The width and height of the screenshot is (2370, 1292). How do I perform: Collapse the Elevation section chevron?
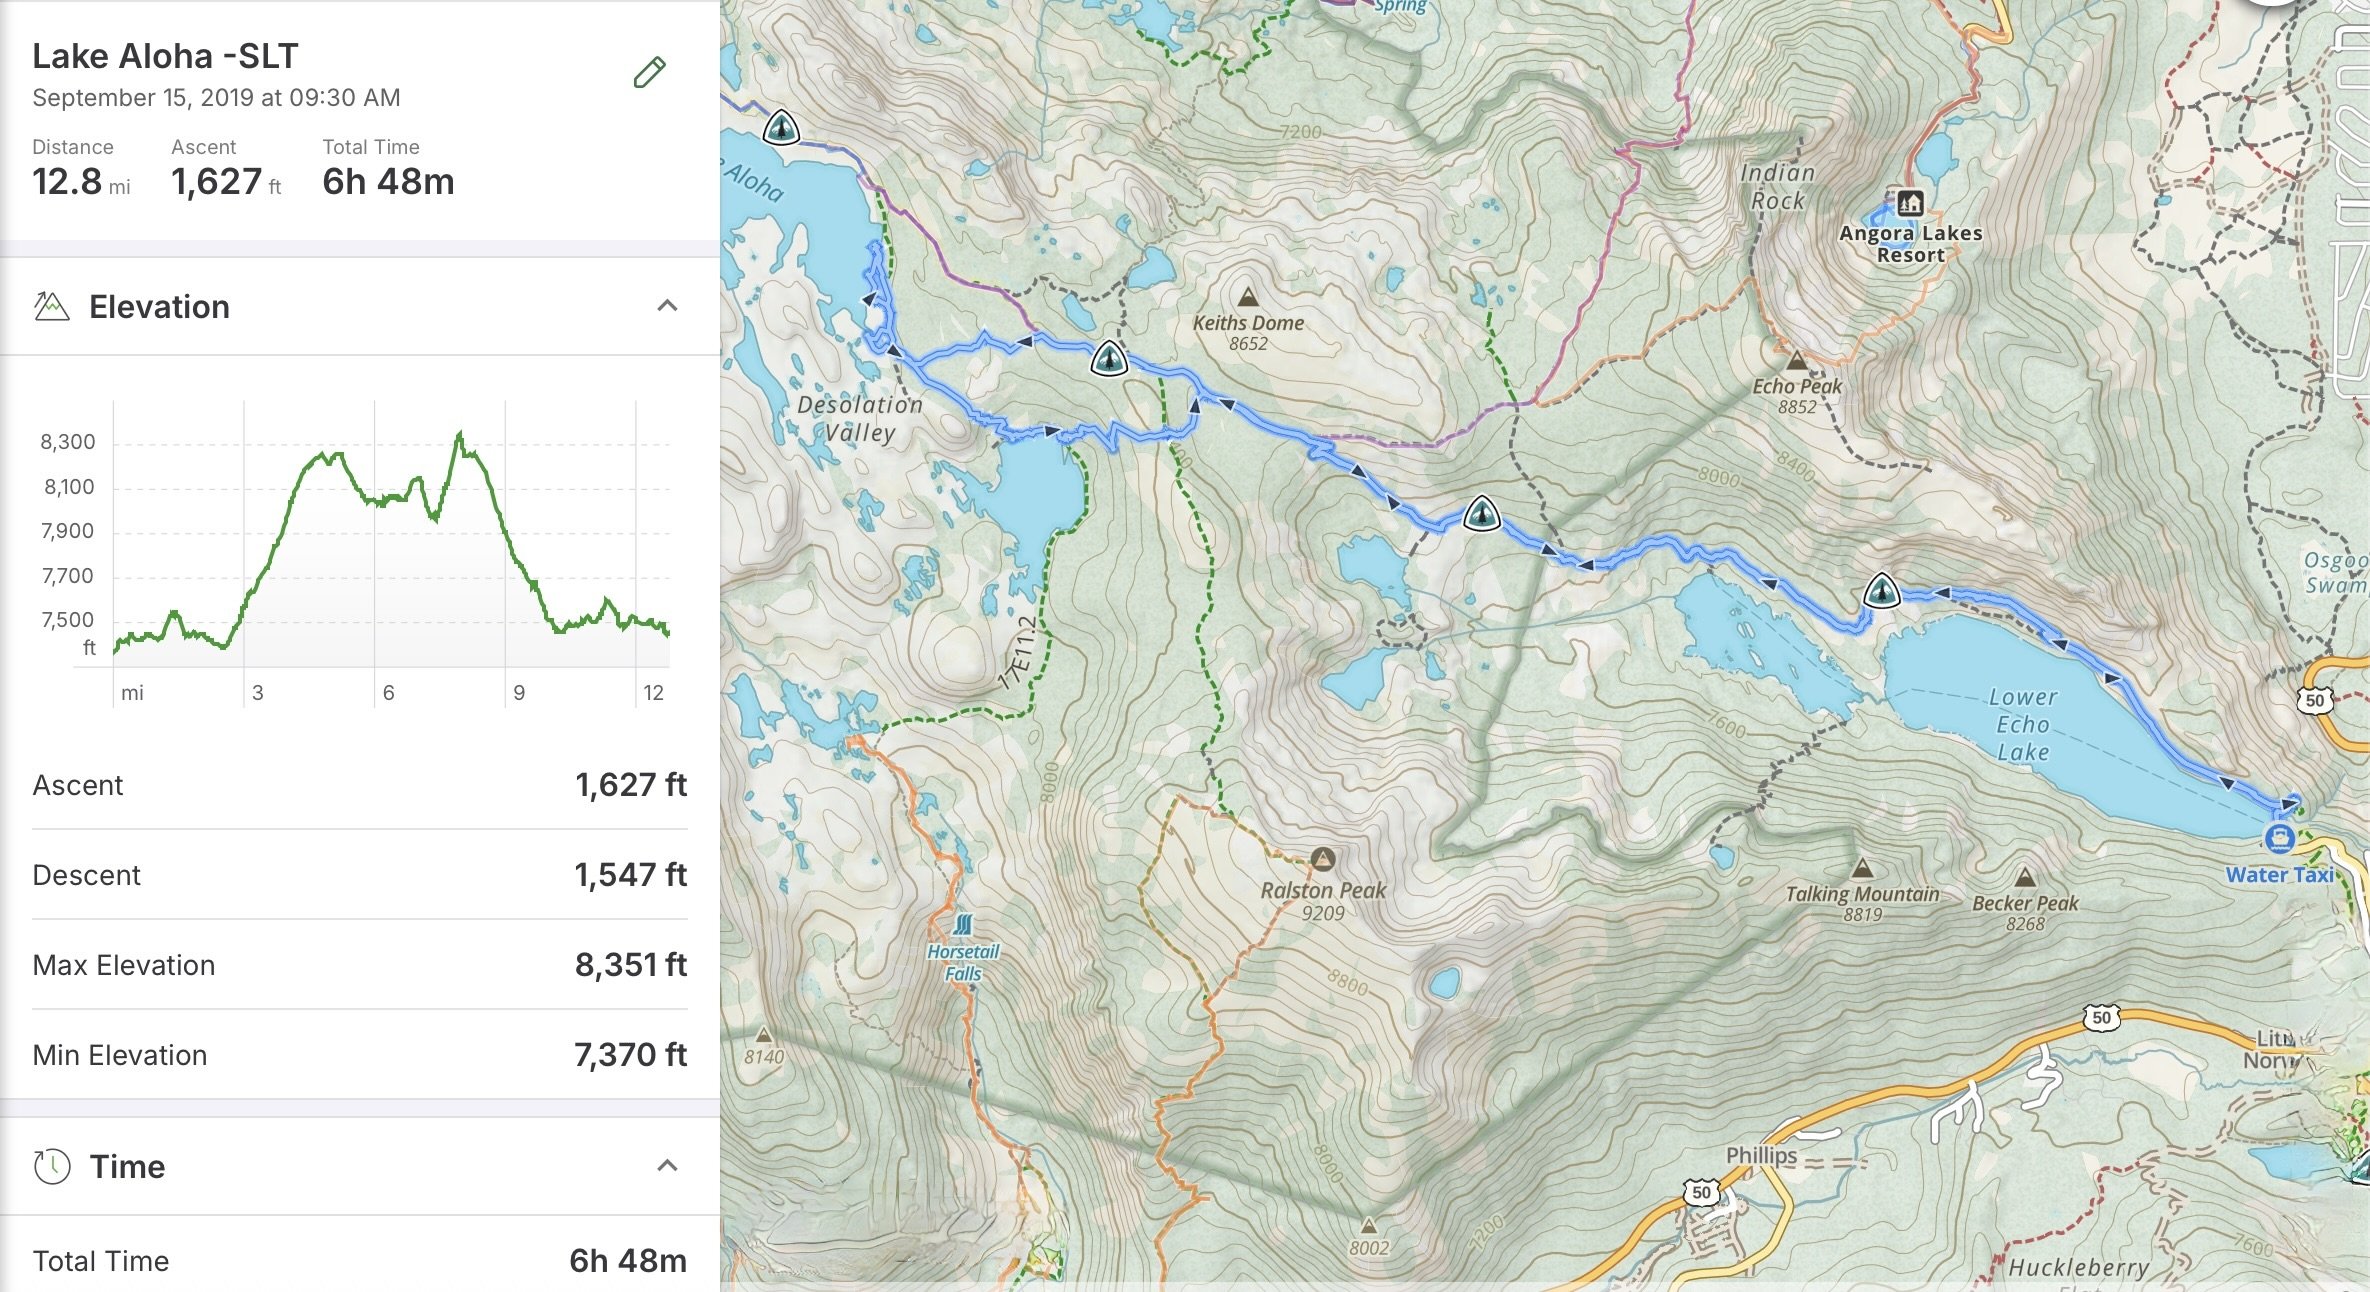667,306
